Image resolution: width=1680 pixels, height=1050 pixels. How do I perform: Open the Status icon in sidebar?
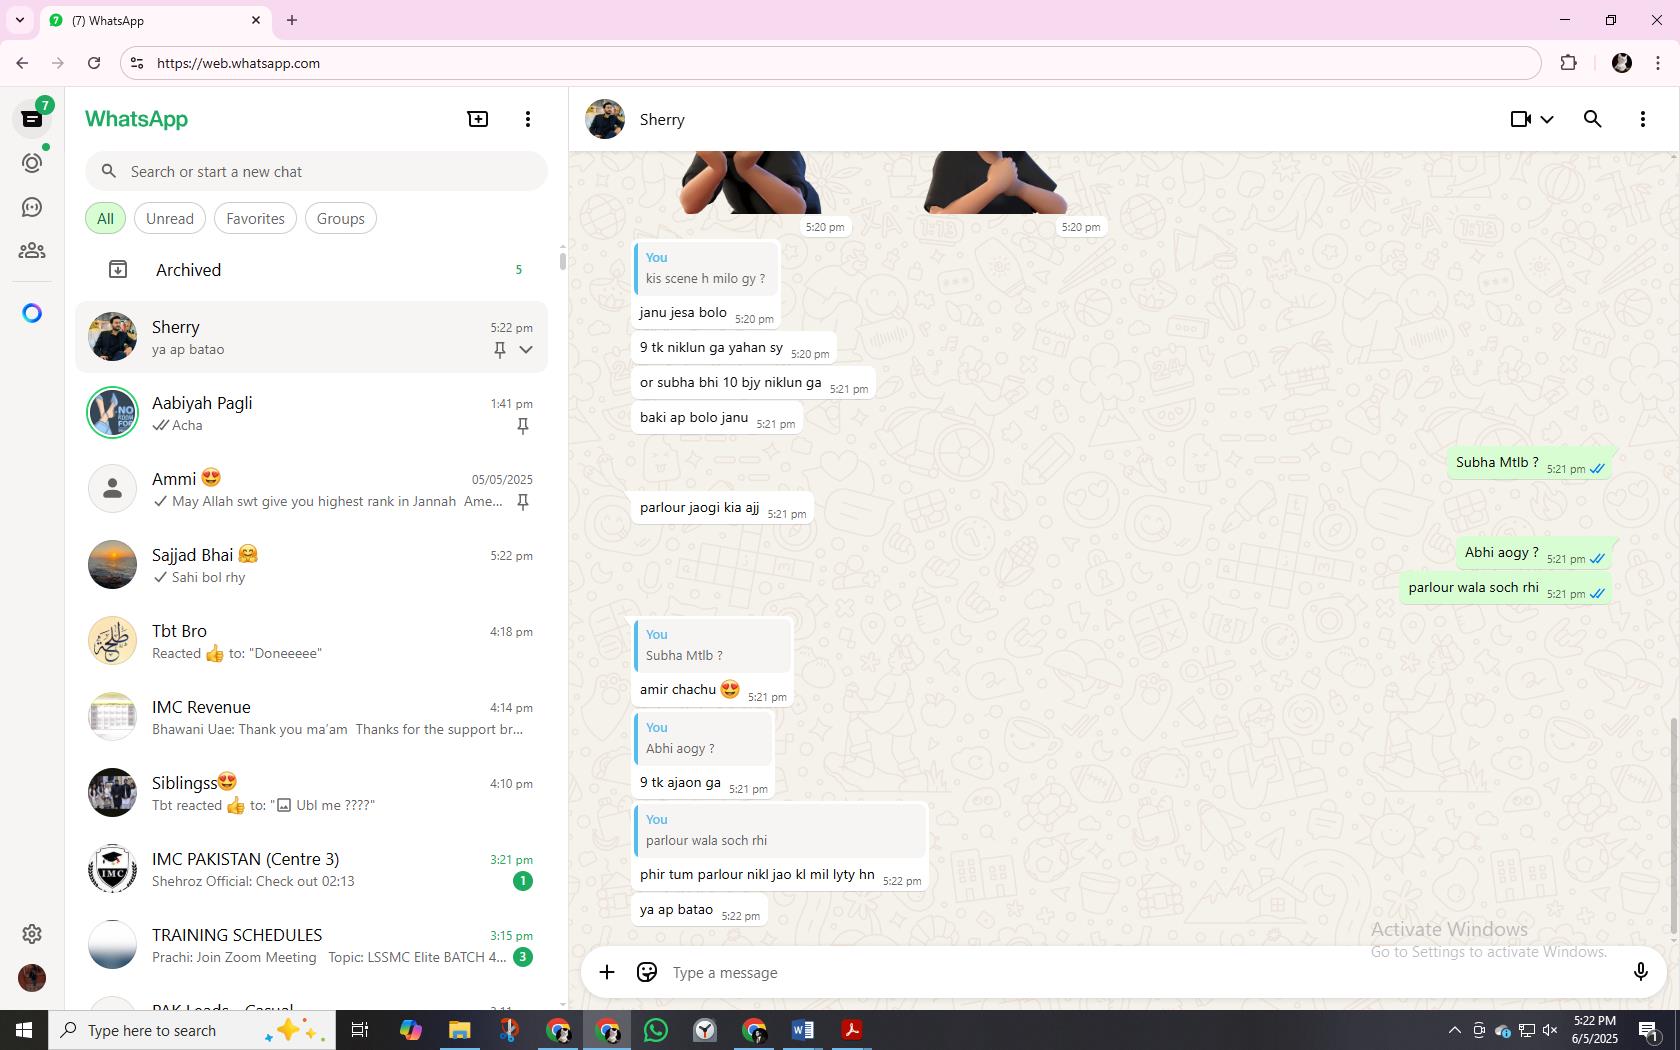pos(32,163)
